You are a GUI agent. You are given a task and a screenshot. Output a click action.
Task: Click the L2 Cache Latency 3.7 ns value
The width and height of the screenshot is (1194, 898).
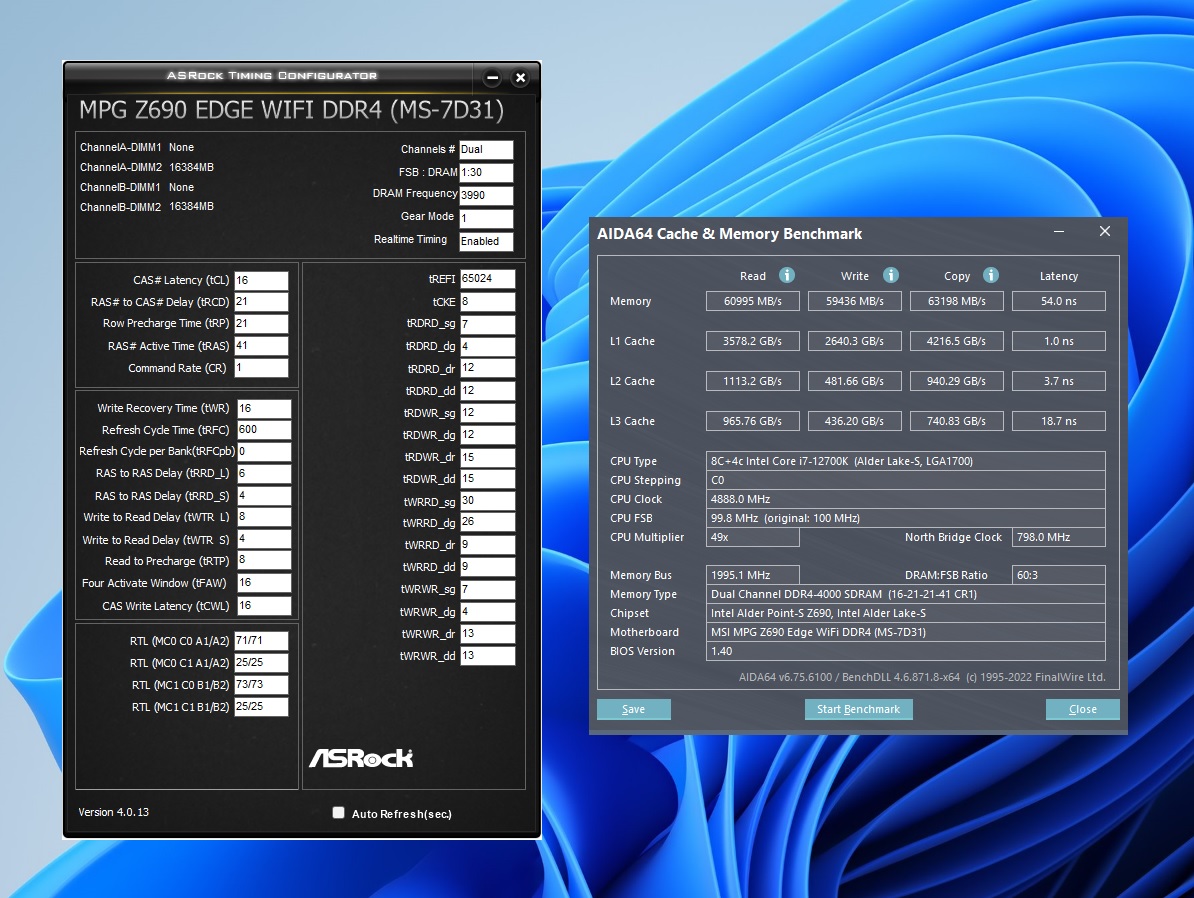(1058, 381)
